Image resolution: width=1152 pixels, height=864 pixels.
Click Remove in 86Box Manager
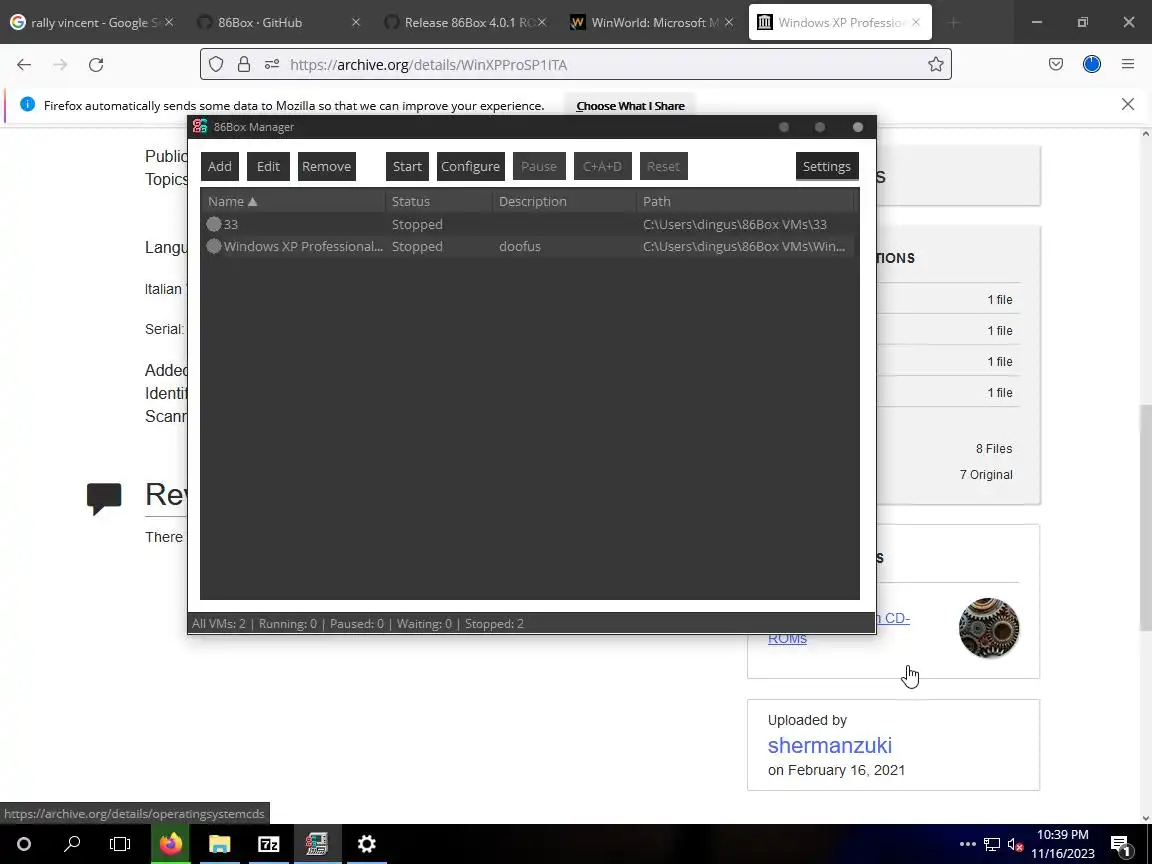(326, 166)
